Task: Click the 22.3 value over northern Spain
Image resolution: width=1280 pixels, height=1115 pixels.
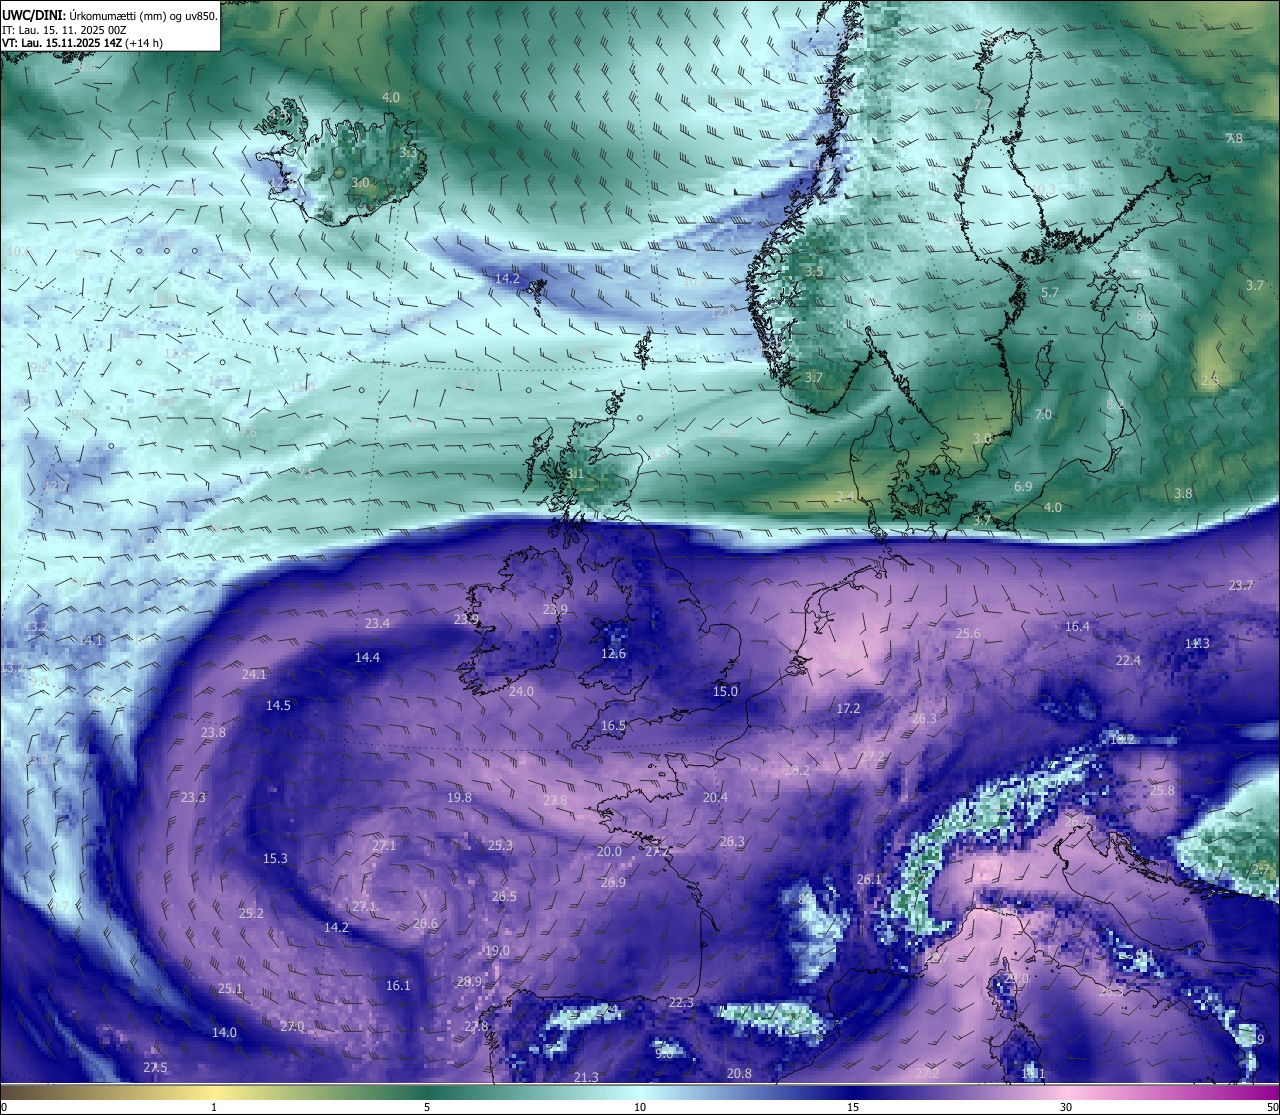Action: [x=681, y=1002]
